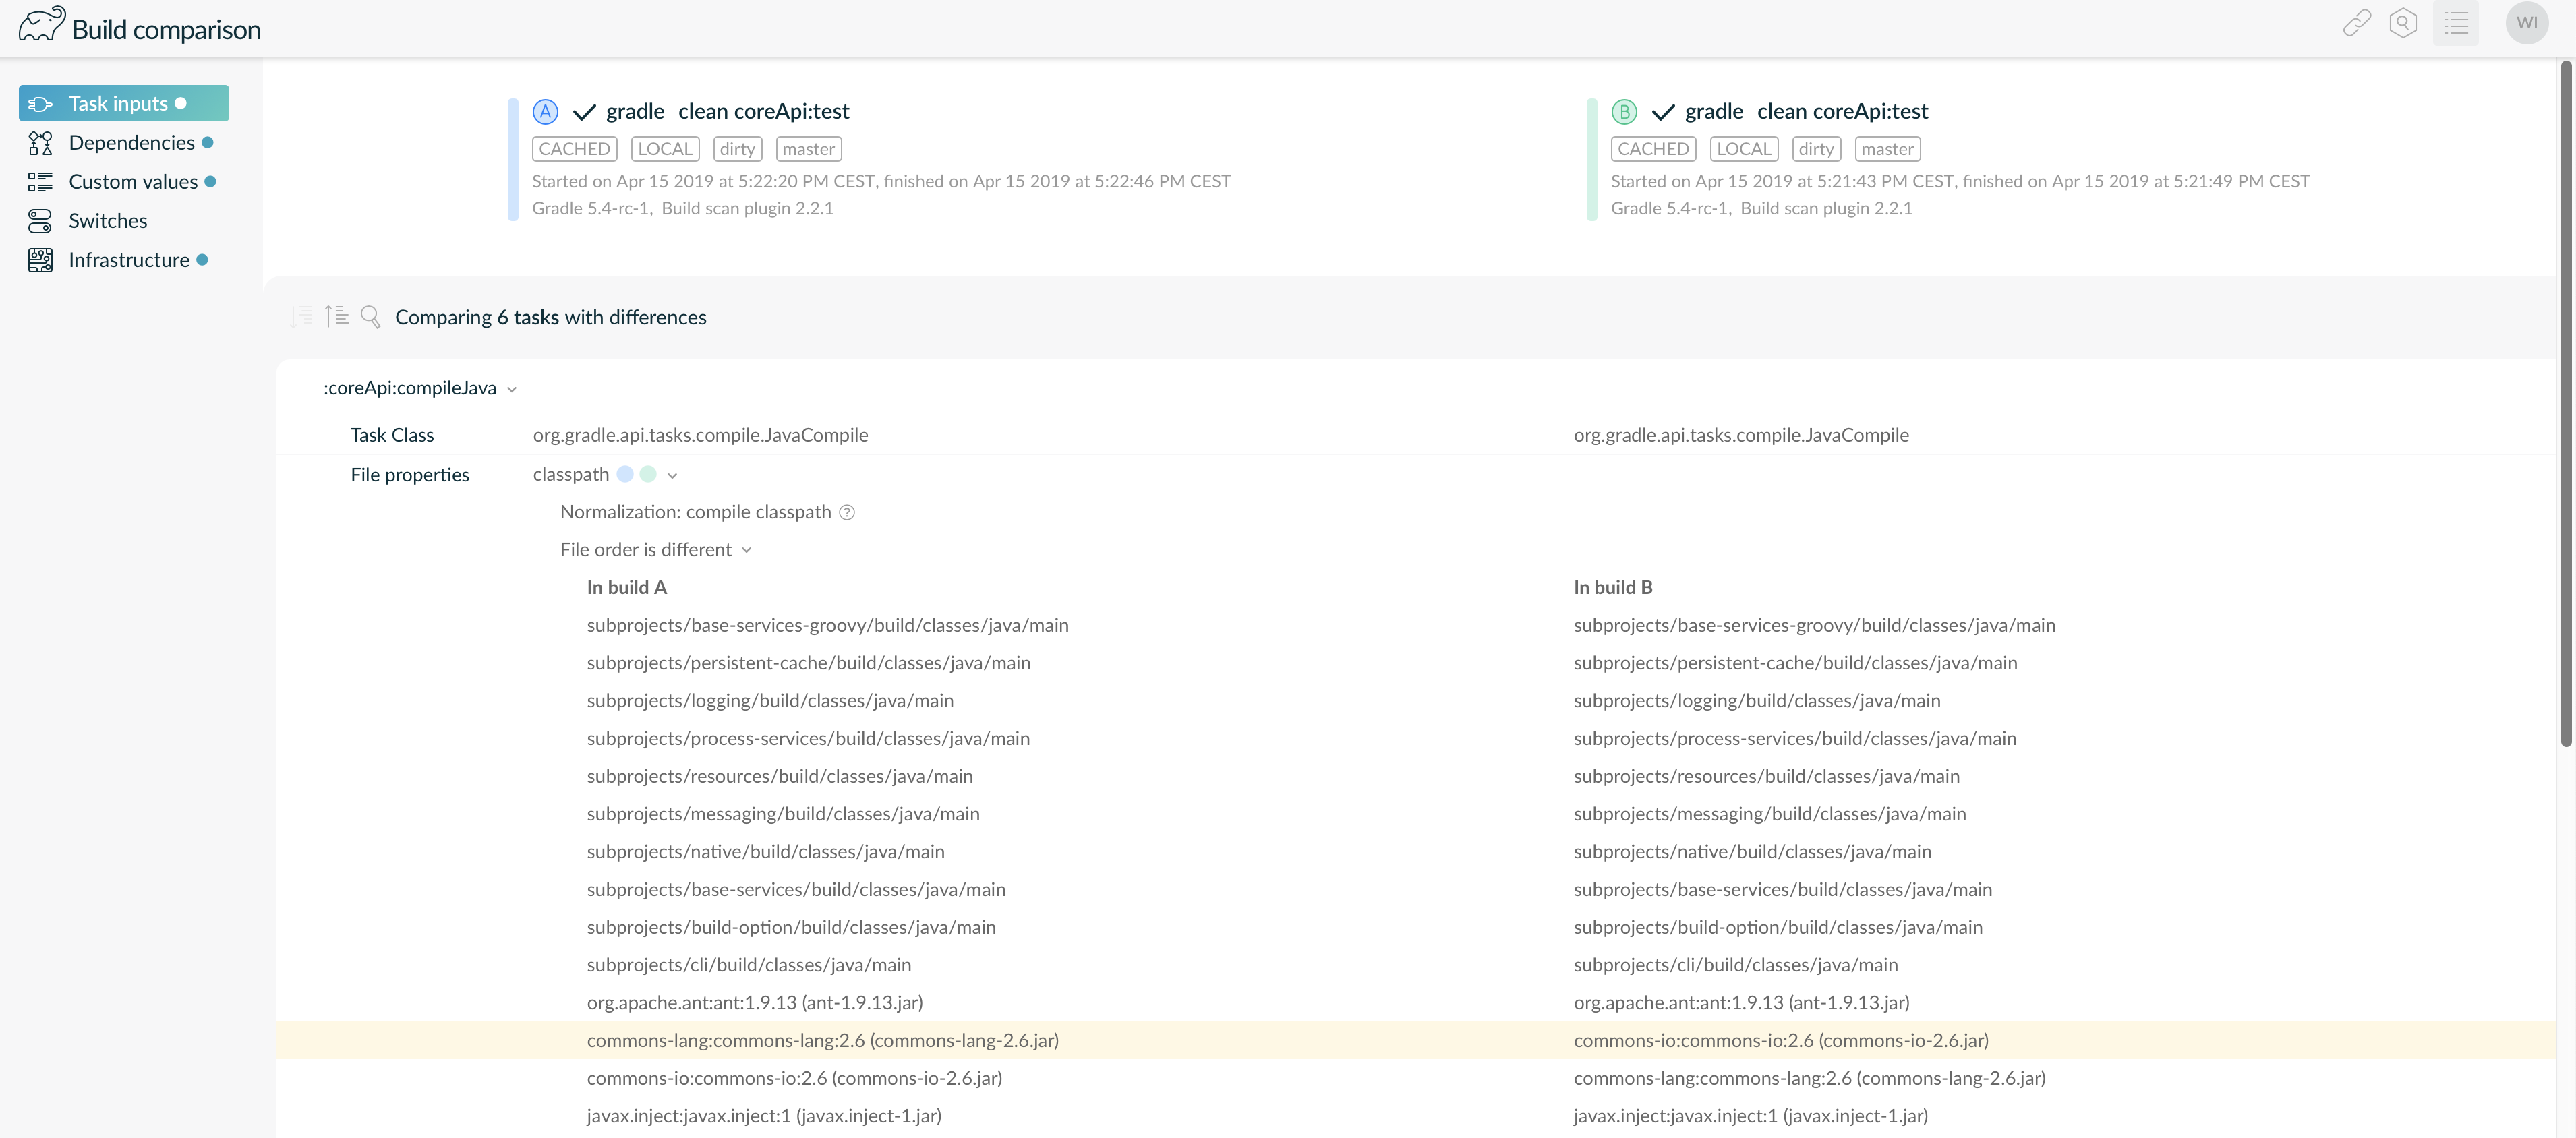Screen dimensions: 2576x1138
Task: Click the 'In build B' column header
Action: tap(1613, 587)
